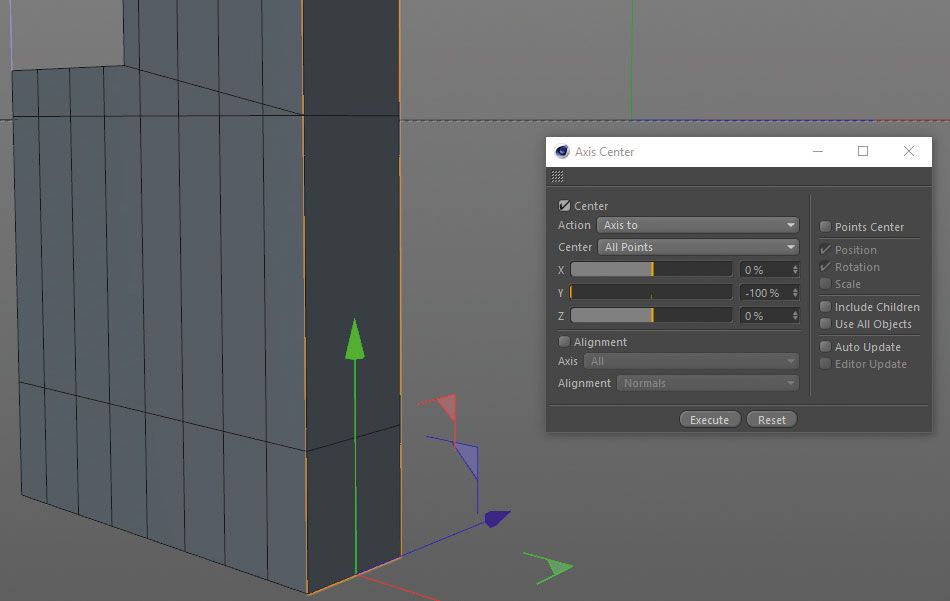Click the green arrow near bottom right

549,566
